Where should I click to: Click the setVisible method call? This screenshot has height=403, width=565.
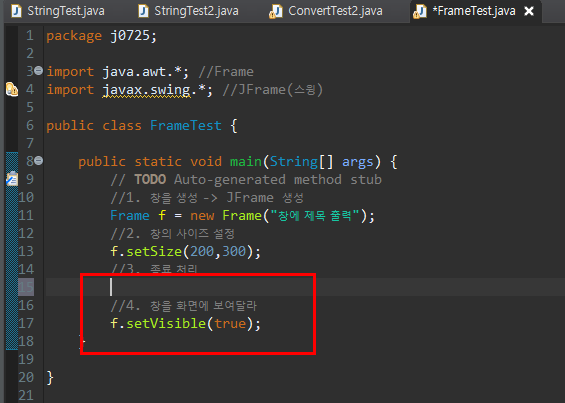click(166, 323)
